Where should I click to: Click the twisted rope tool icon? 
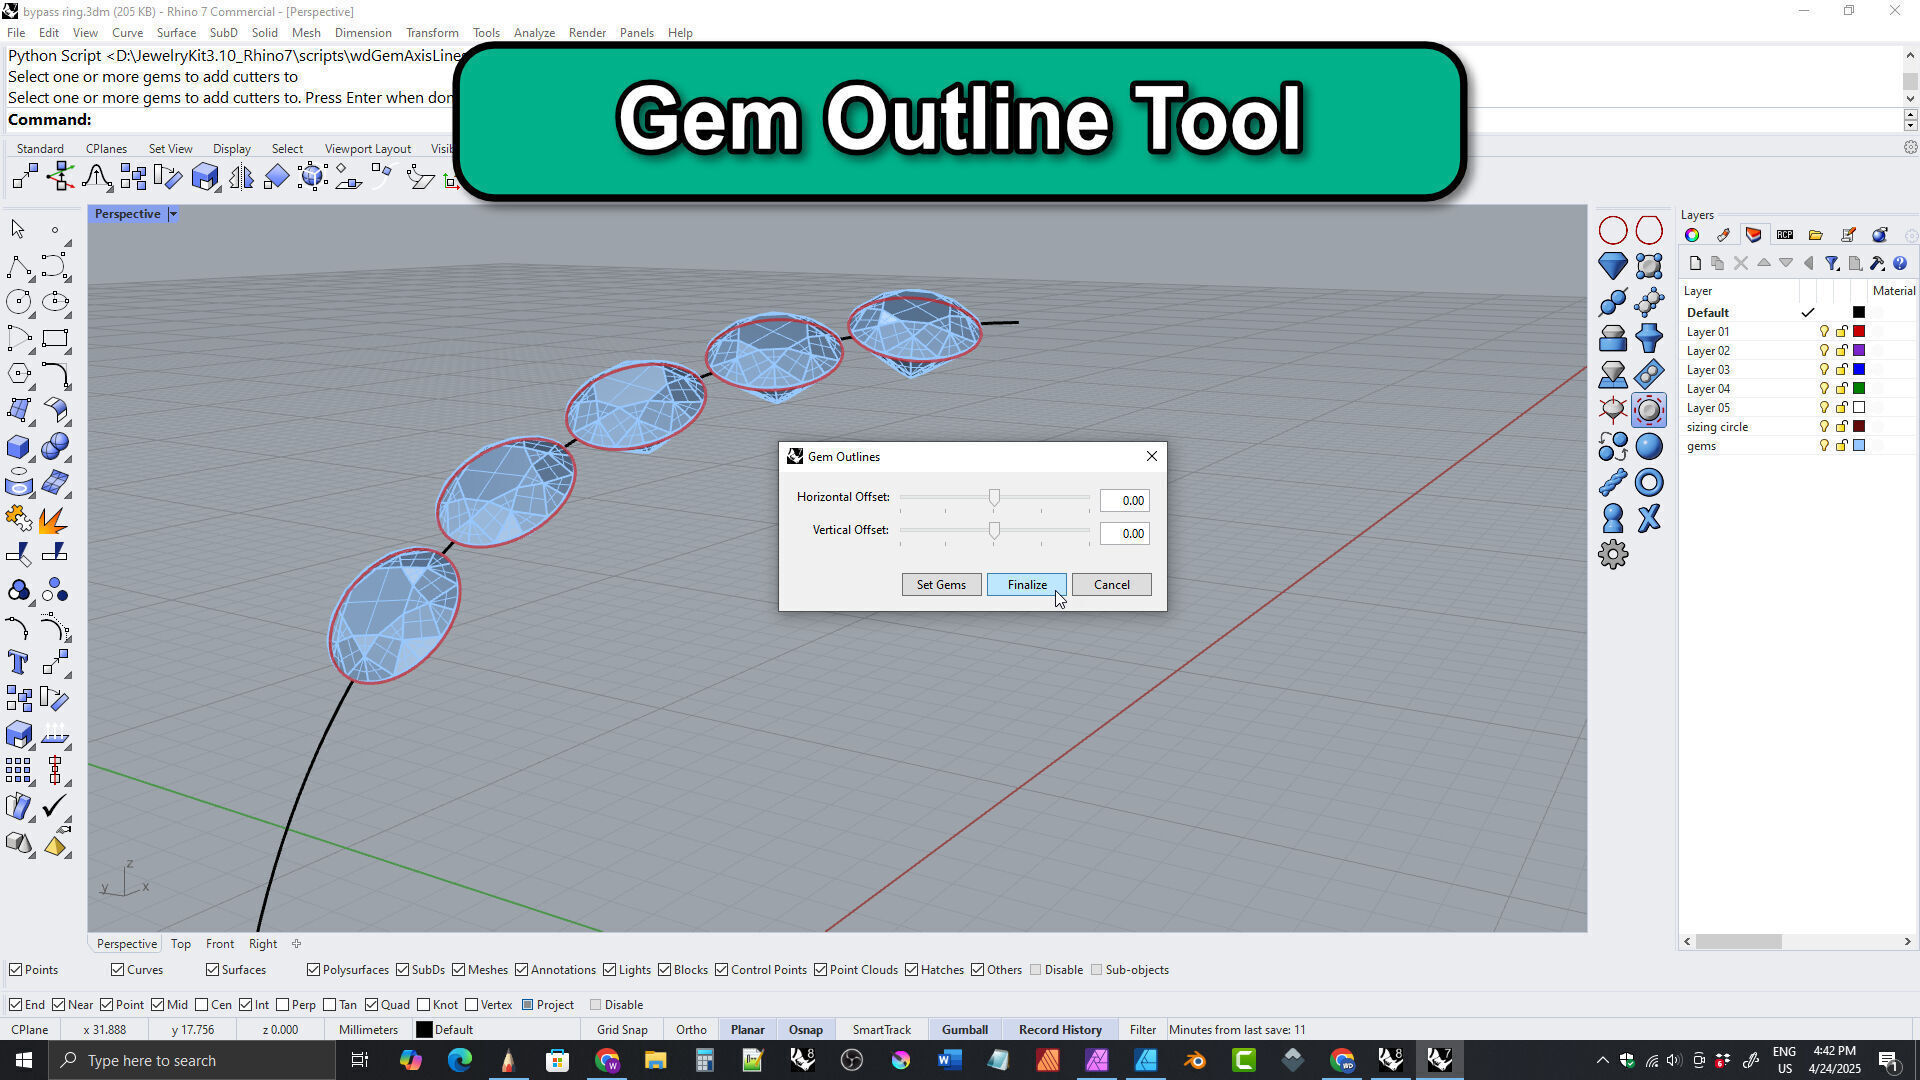pos(1612,483)
